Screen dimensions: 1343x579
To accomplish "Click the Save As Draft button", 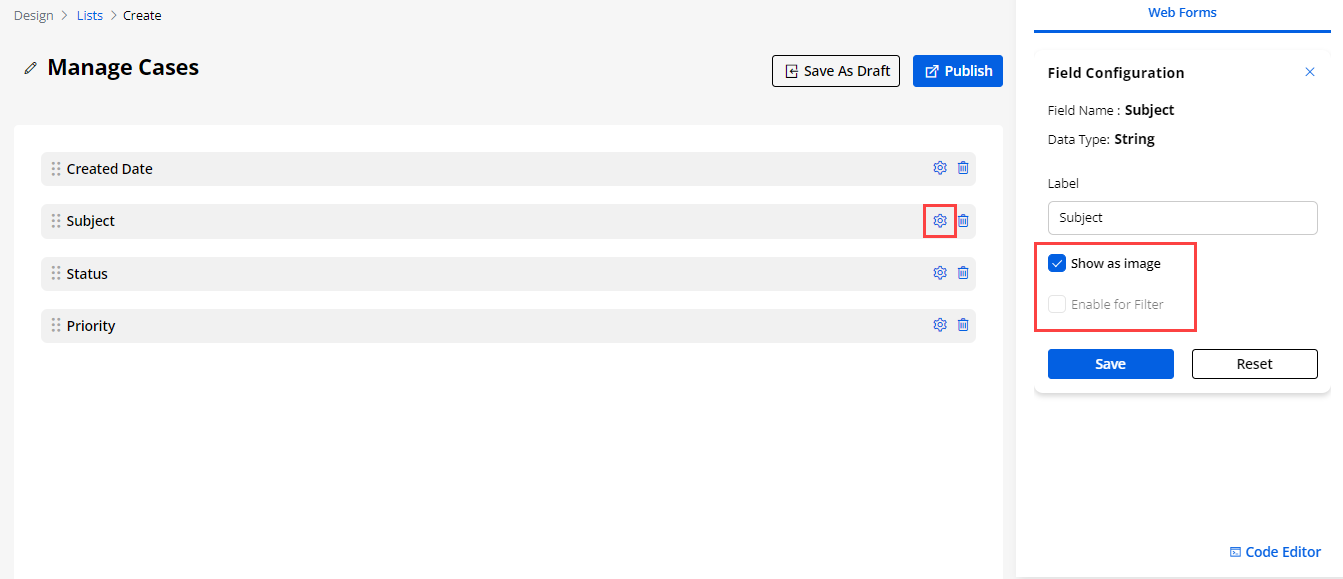I will pyautogui.click(x=836, y=71).
